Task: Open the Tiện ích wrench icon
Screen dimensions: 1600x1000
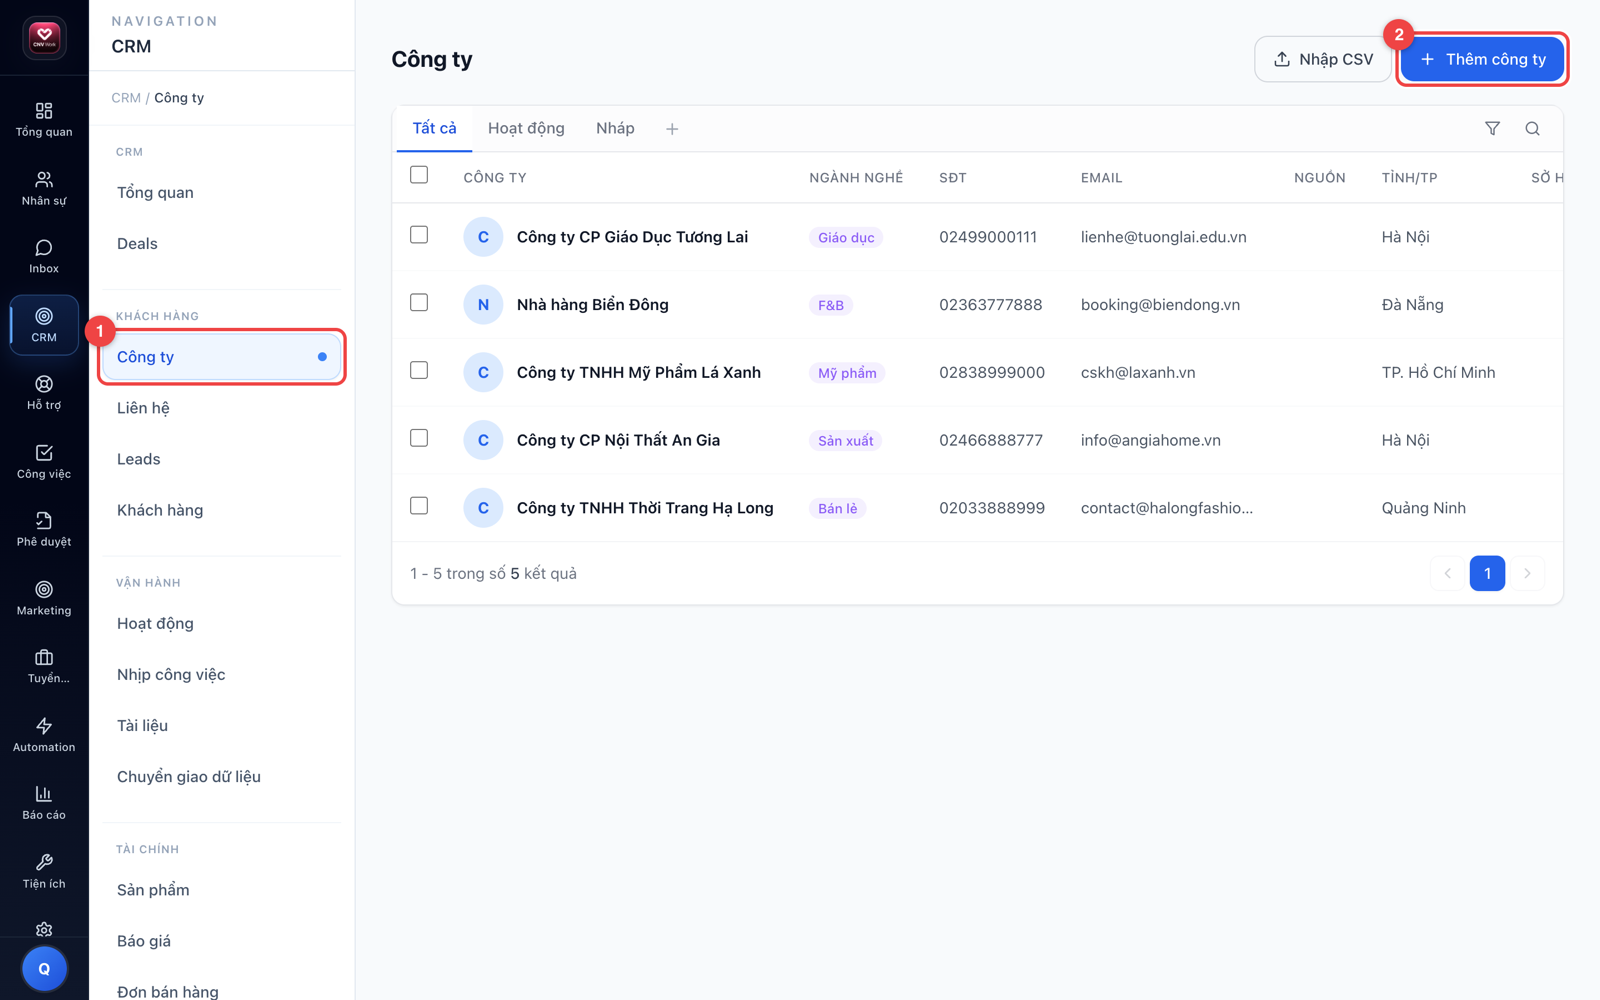Action: click(44, 872)
